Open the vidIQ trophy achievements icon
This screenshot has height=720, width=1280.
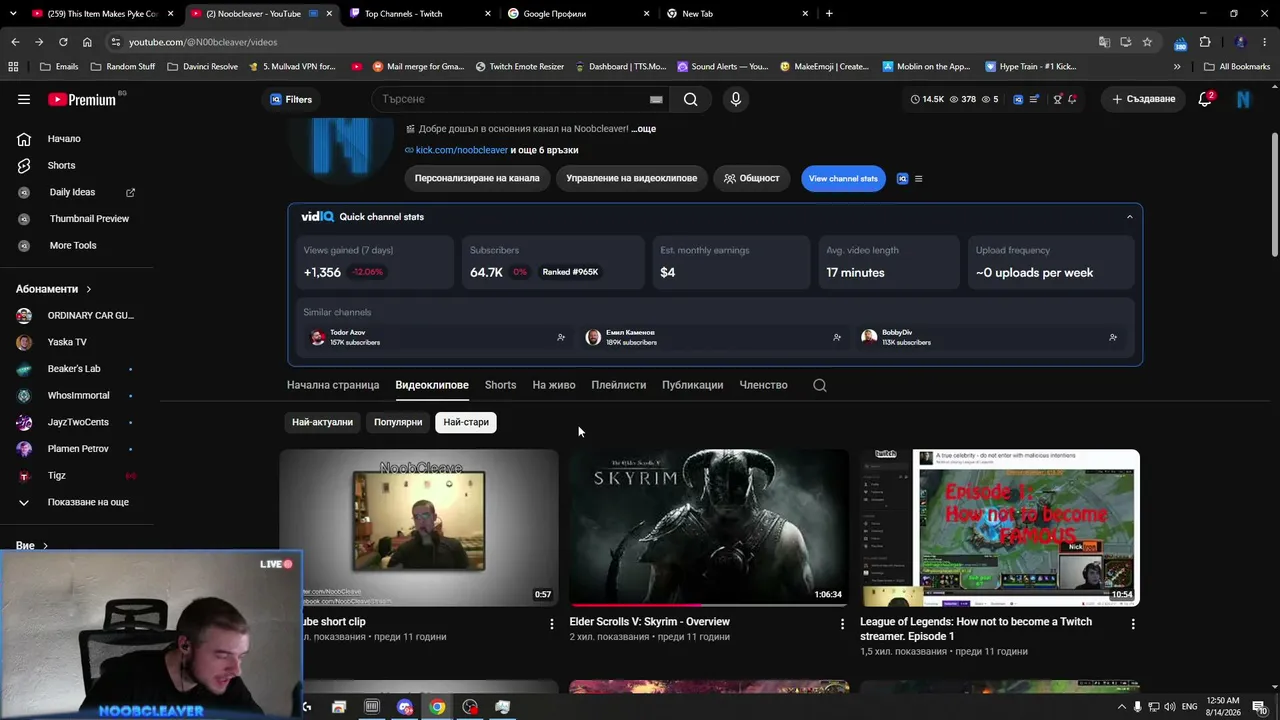coord(1057,99)
